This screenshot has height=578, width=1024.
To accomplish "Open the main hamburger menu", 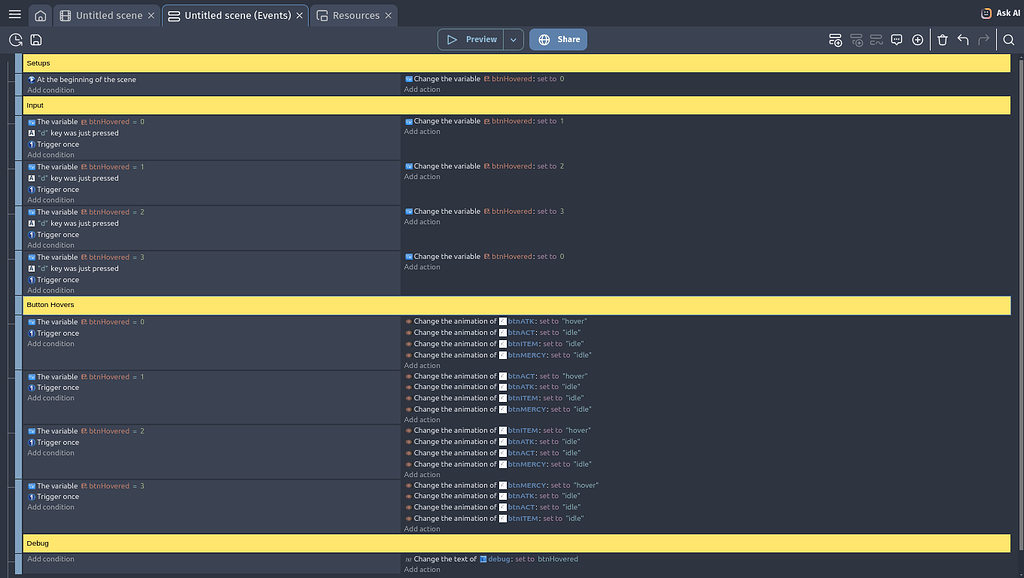I will [14, 14].
